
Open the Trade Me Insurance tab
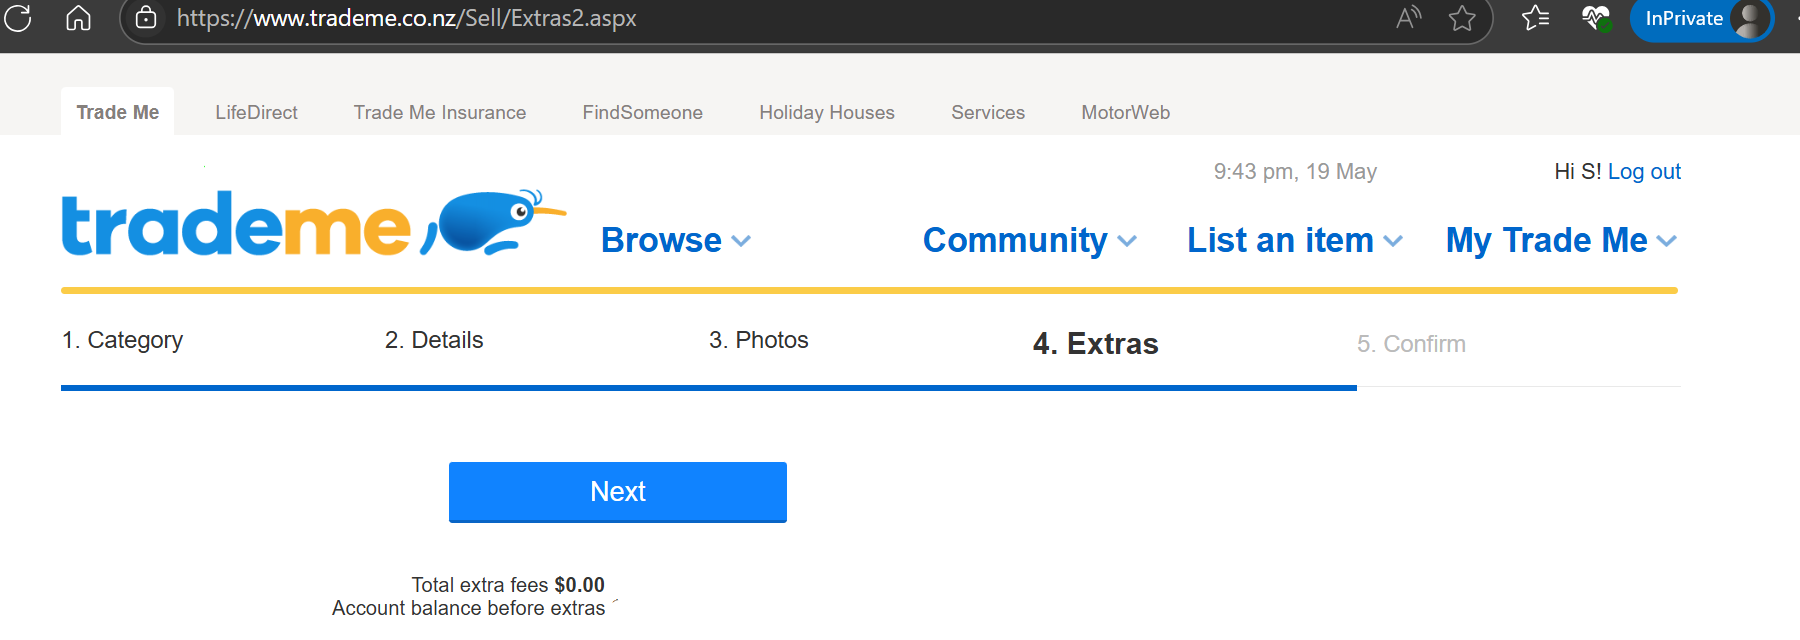[439, 113]
